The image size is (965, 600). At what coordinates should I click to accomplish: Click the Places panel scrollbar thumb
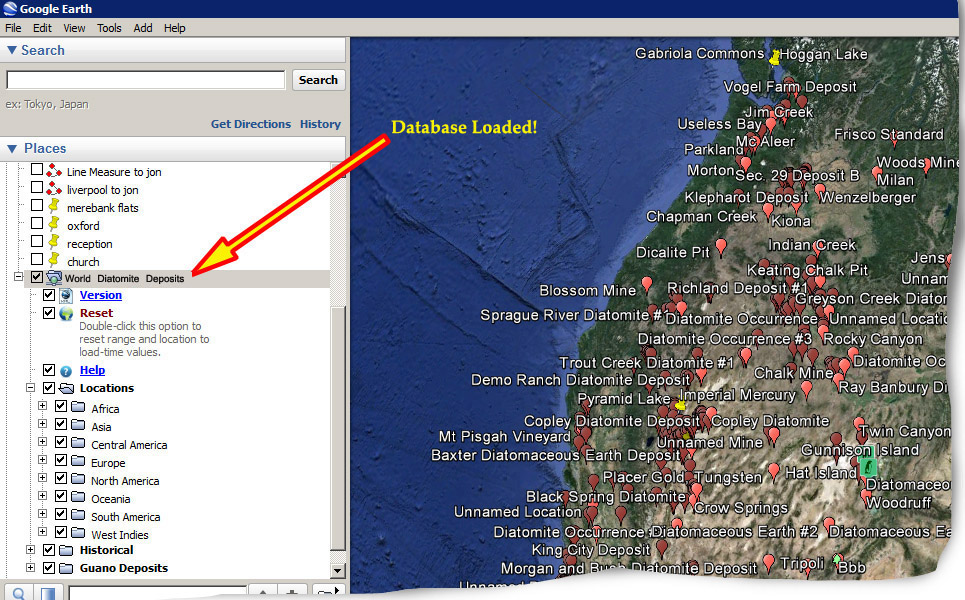coord(337,428)
